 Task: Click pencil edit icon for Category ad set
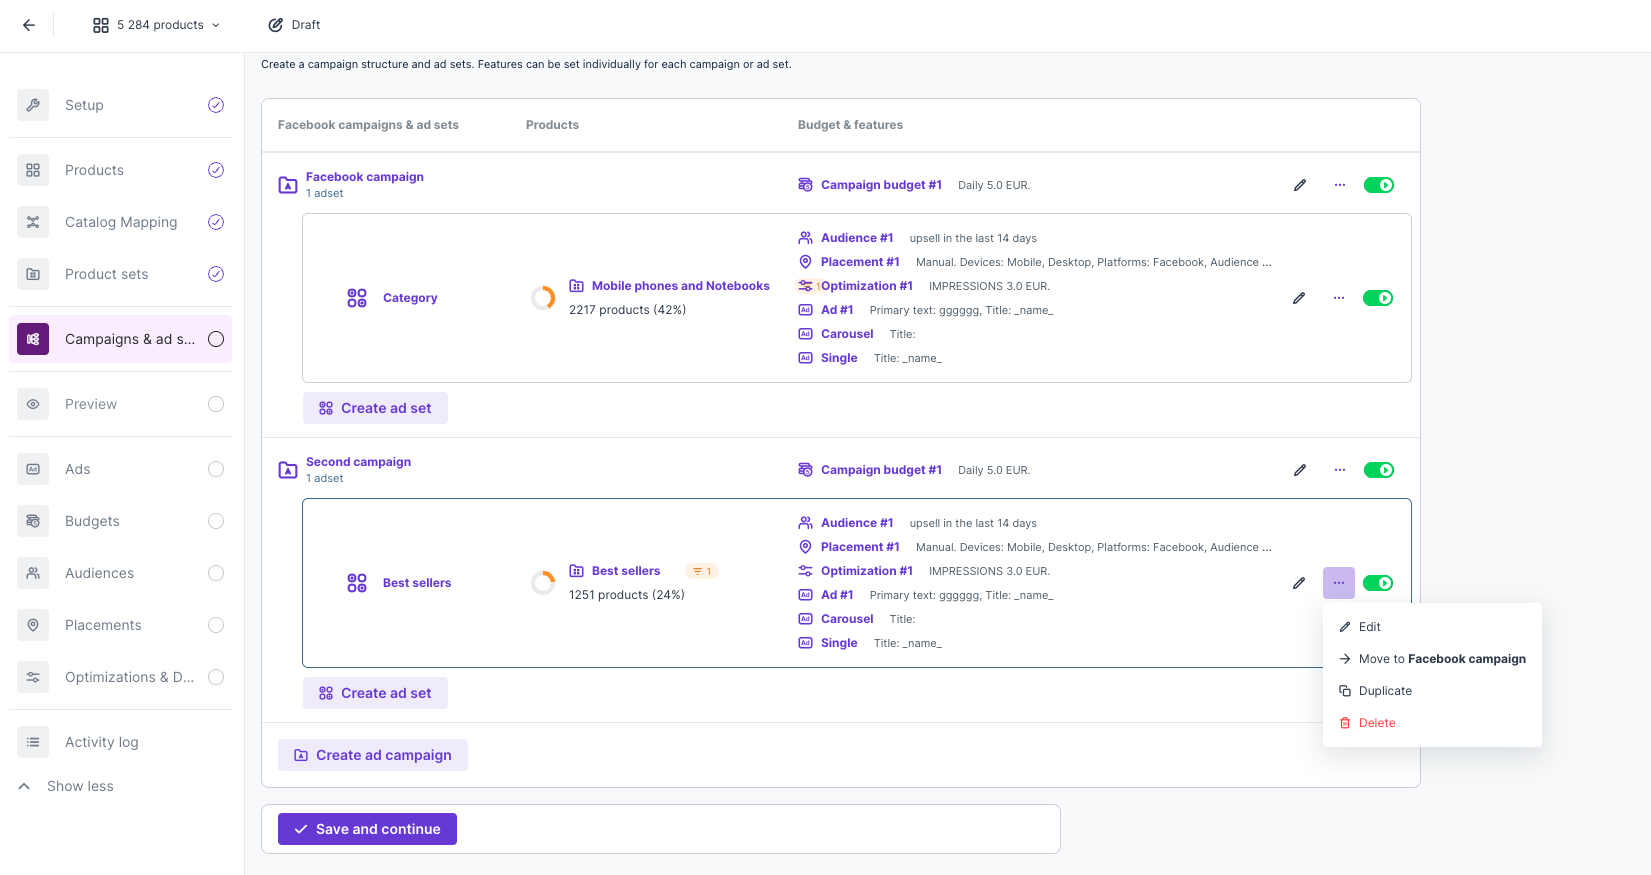[1298, 298]
